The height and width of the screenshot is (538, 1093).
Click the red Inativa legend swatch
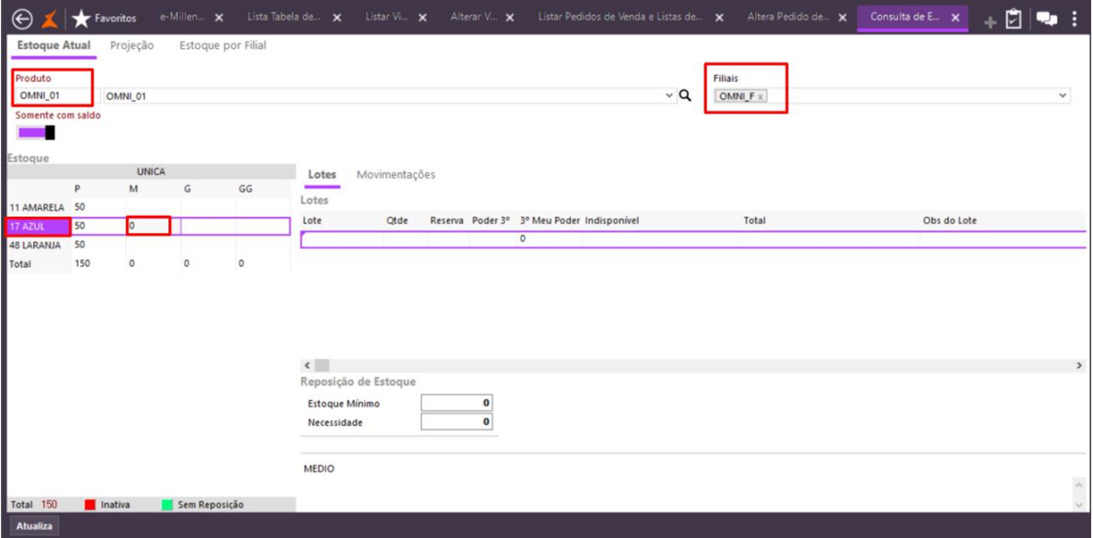point(90,505)
